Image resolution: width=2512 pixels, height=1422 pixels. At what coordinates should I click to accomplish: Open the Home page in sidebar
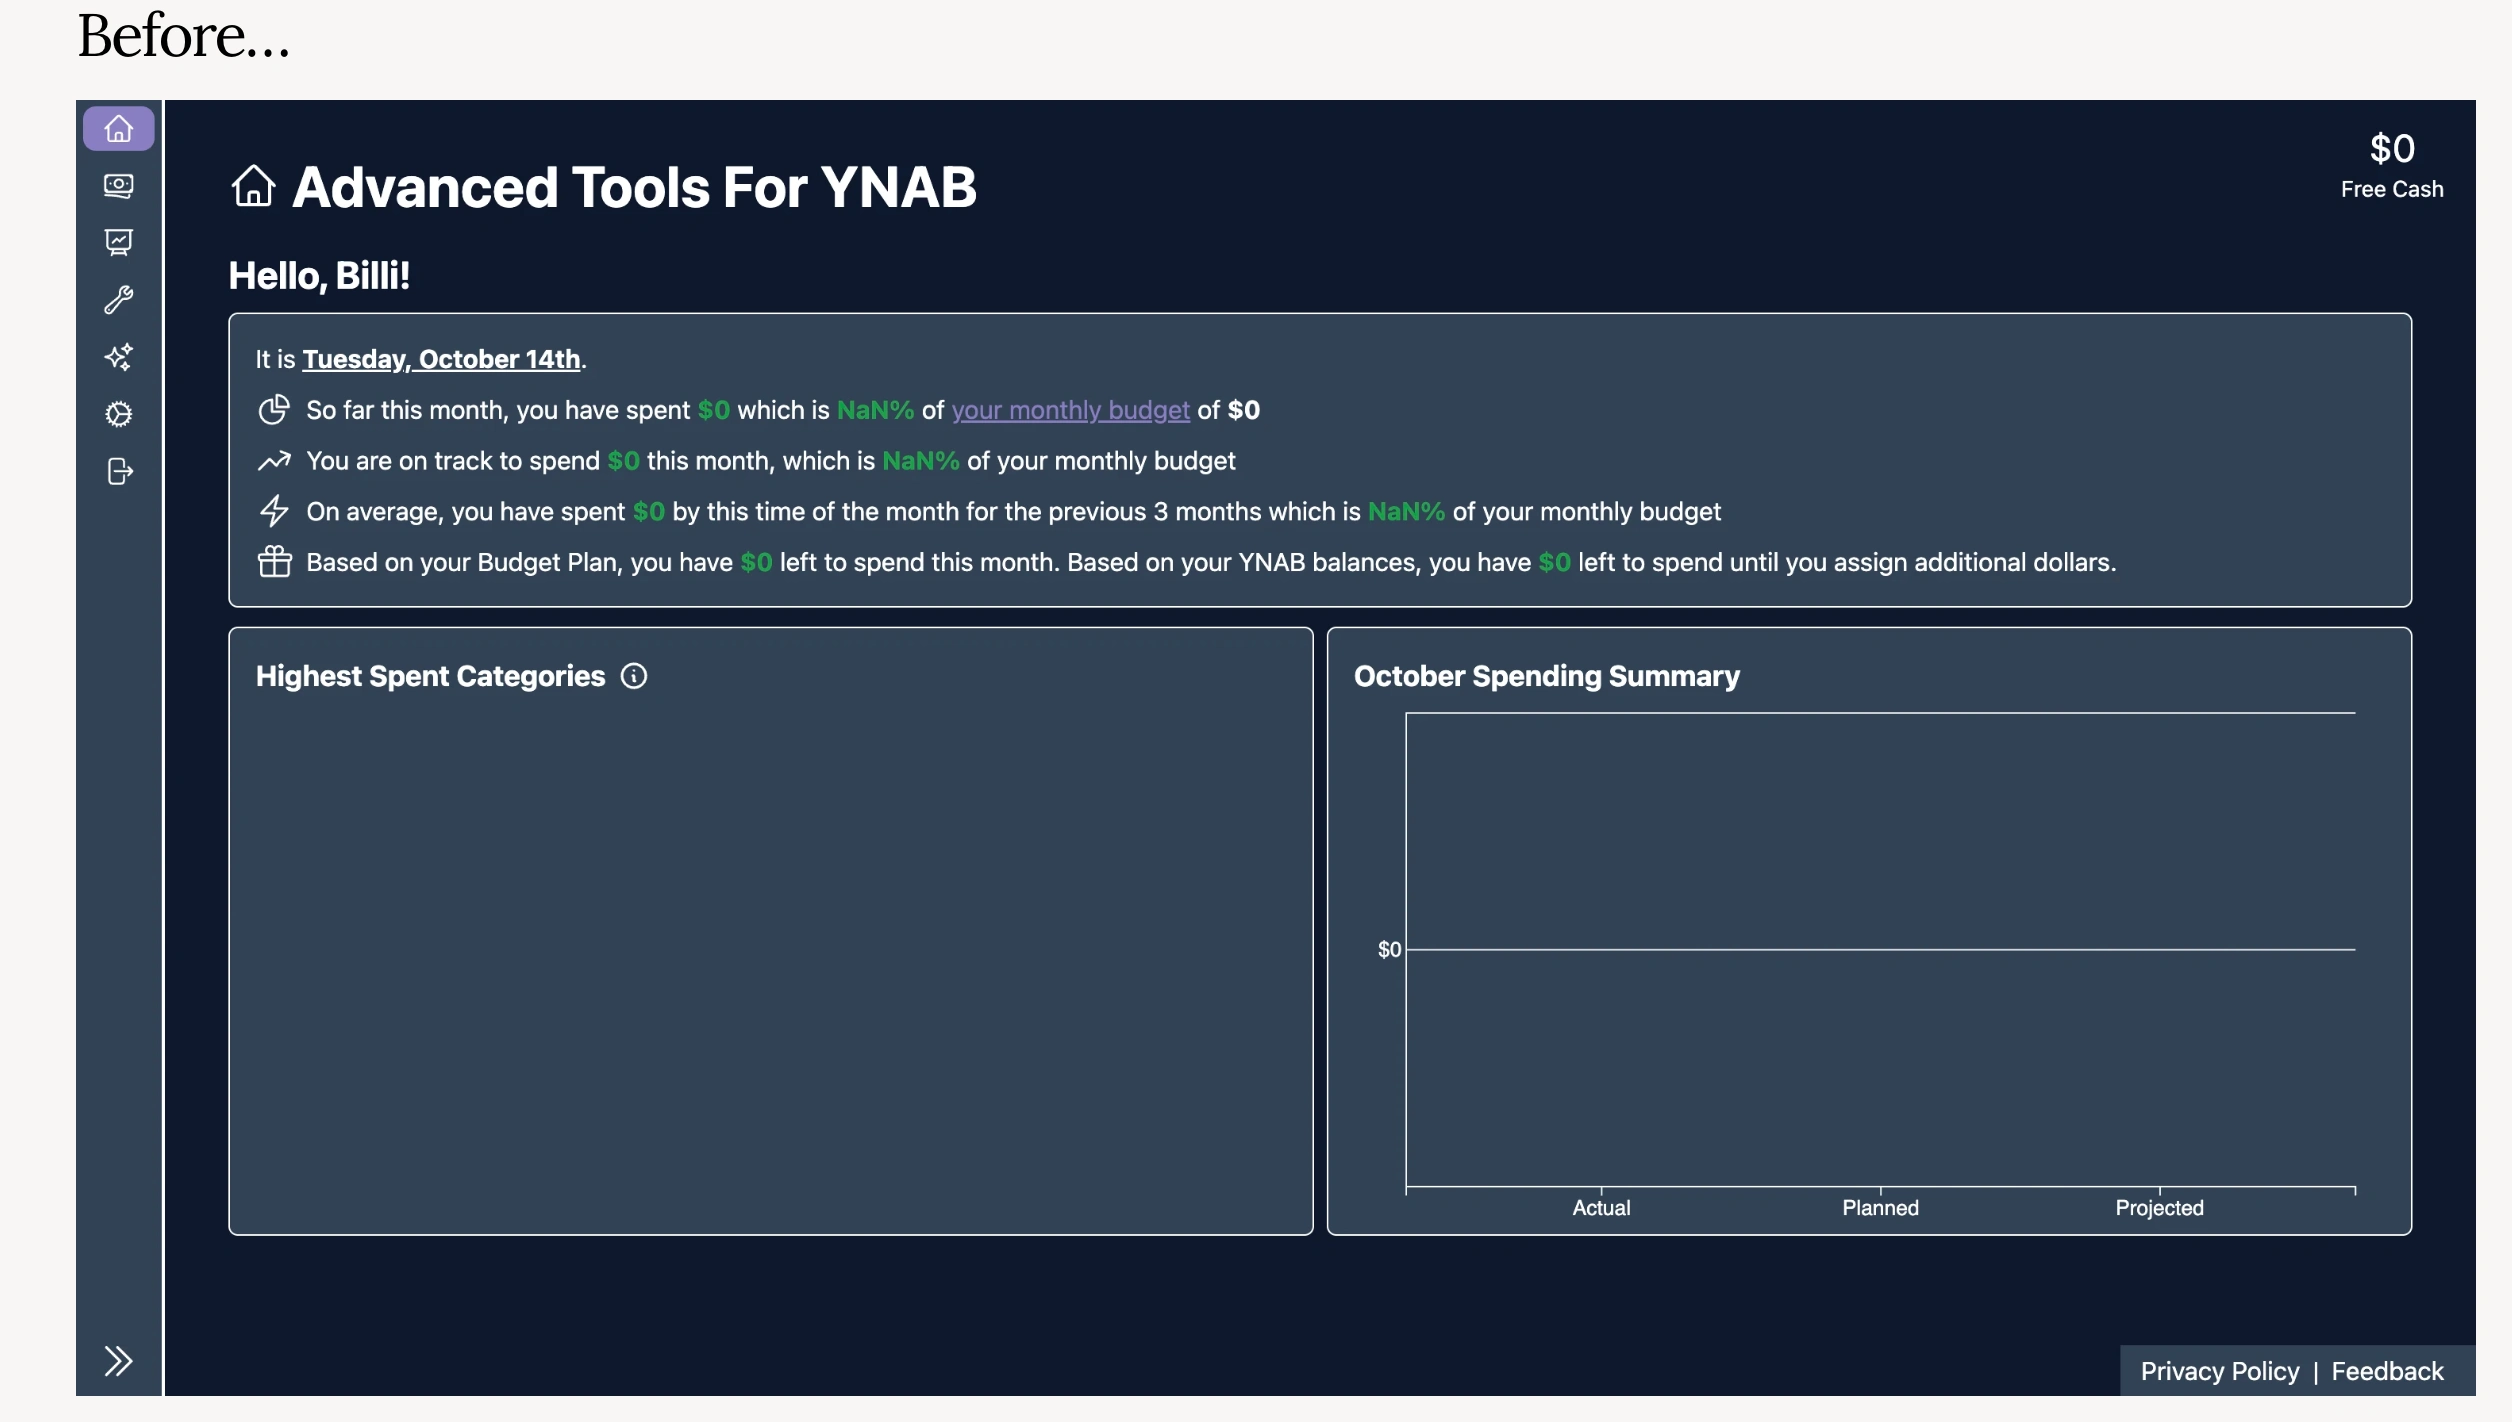pos(119,129)
